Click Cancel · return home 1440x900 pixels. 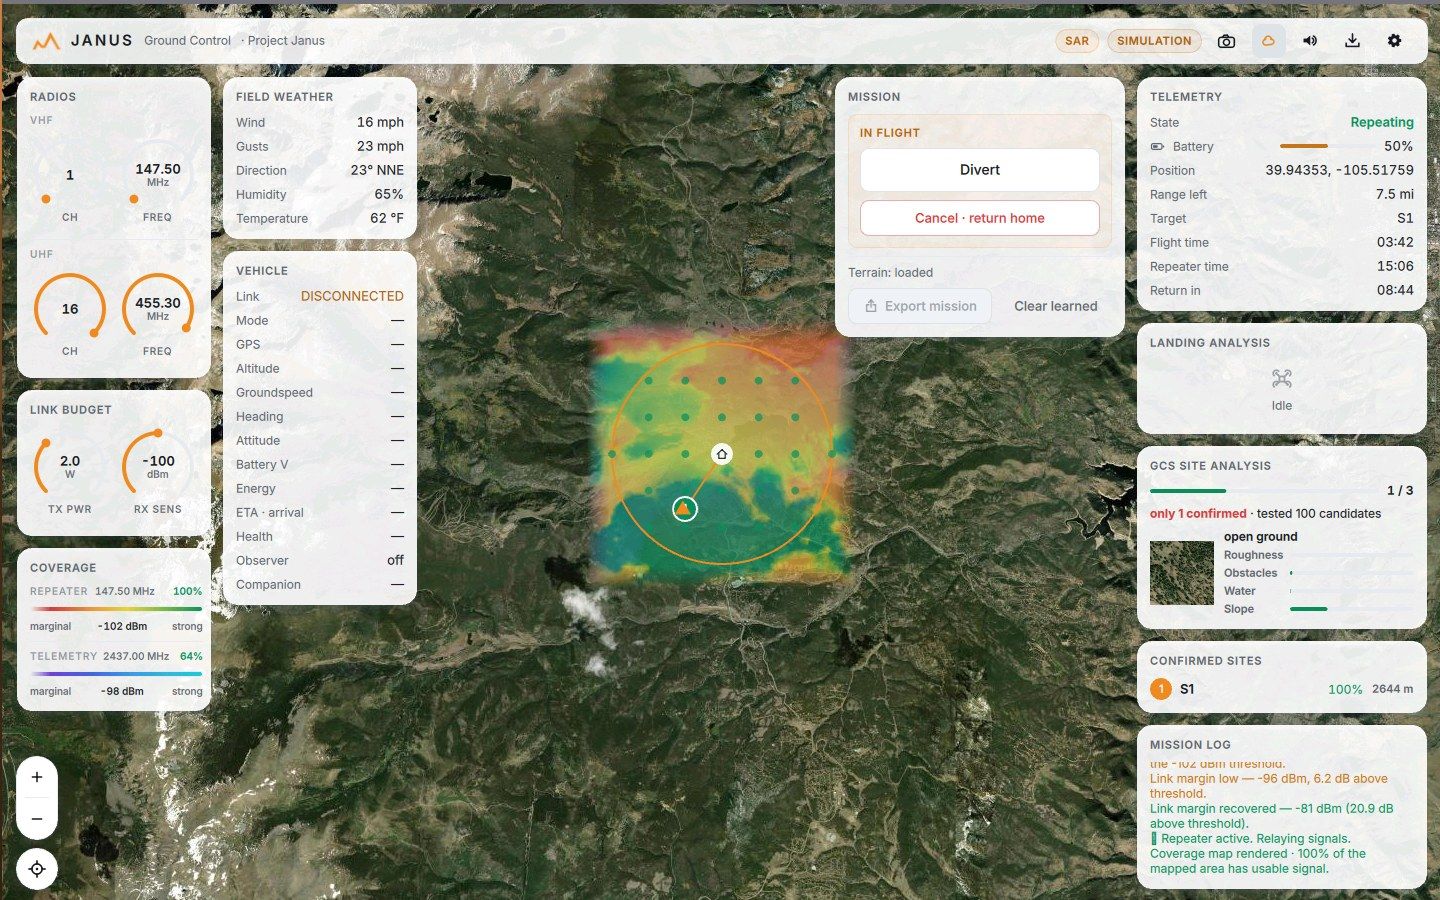[x=980, y=218]
